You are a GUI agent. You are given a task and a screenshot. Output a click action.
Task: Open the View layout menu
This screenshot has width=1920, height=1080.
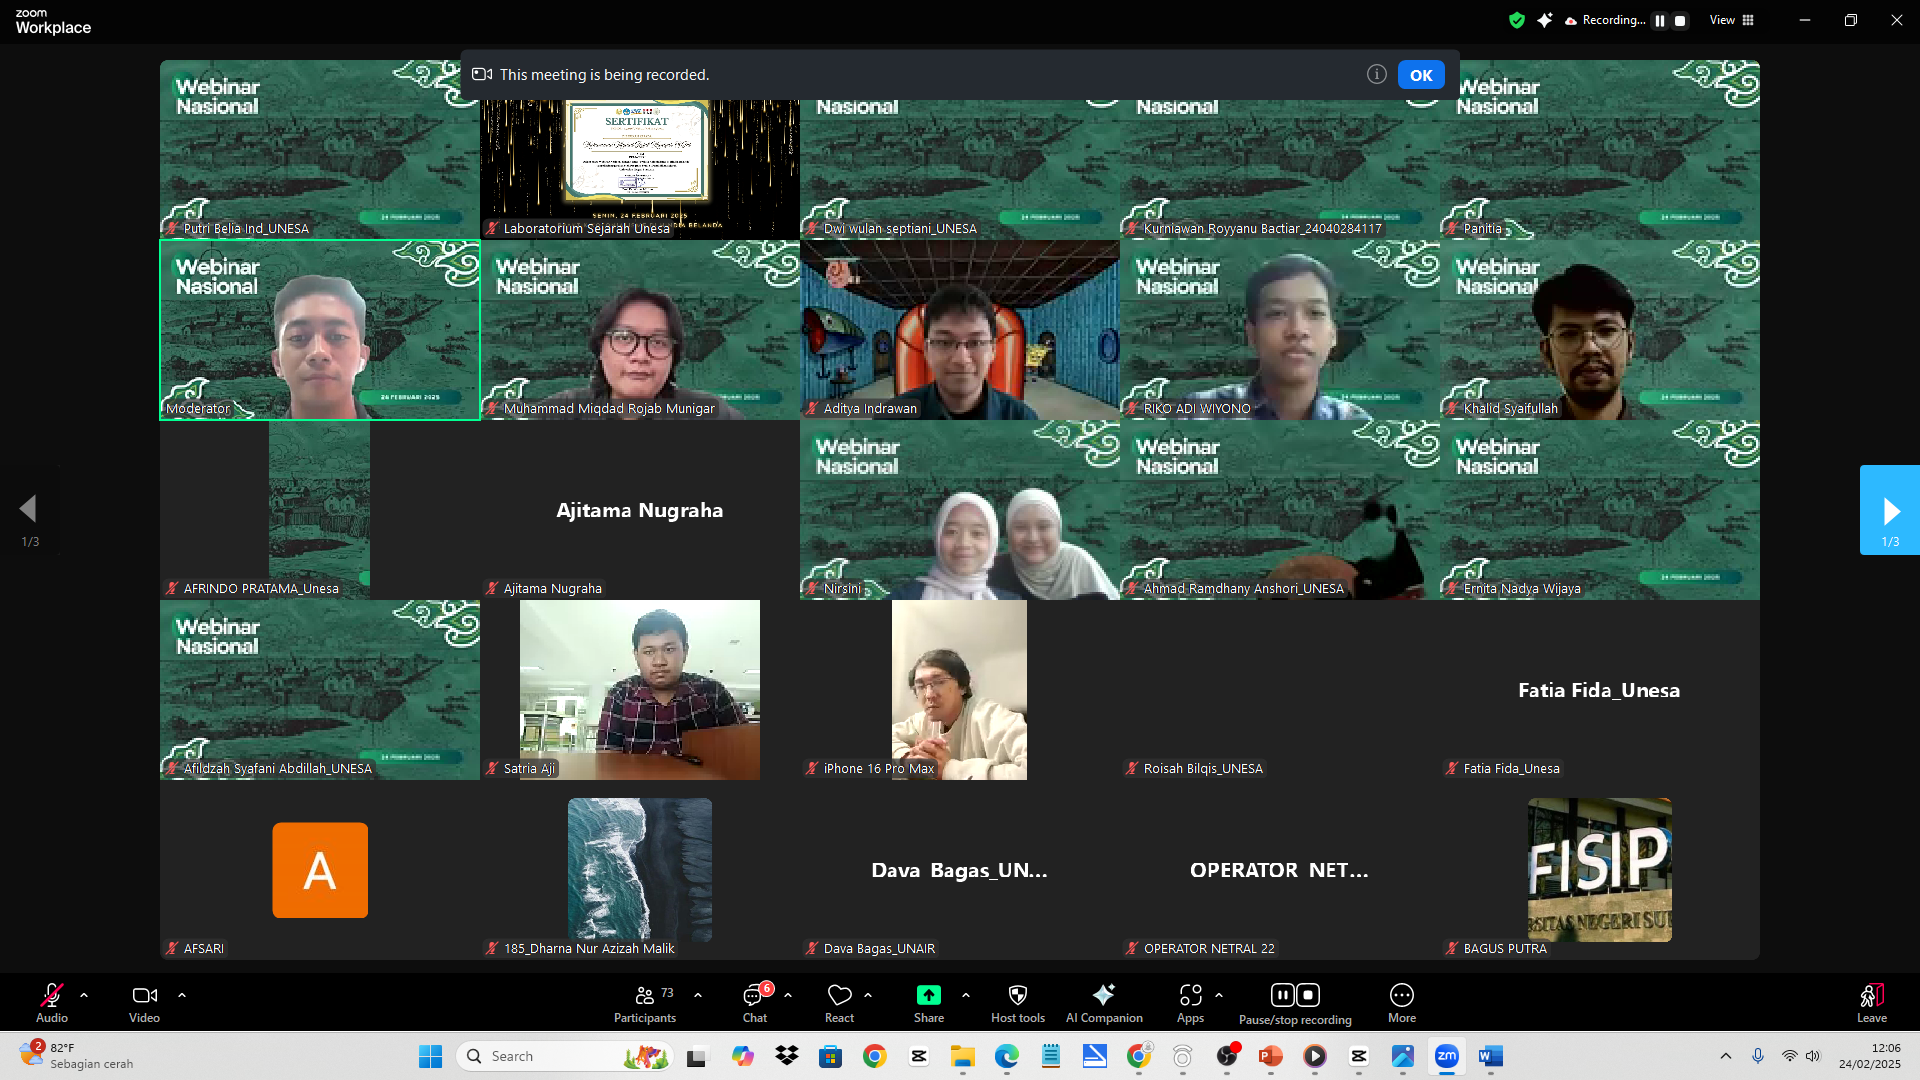point(1731,20)
